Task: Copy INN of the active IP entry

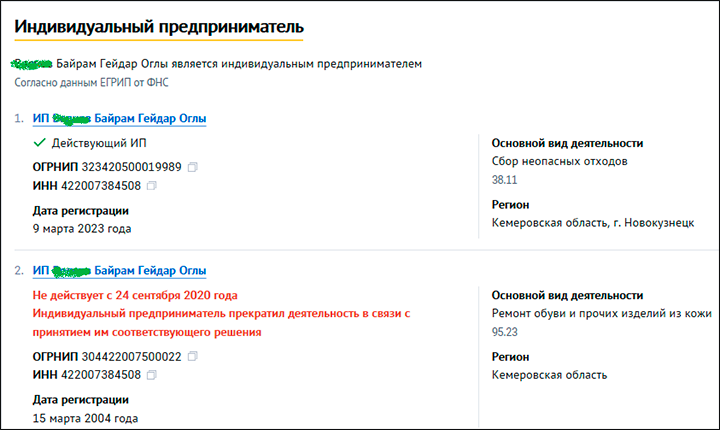Action: 151,186
